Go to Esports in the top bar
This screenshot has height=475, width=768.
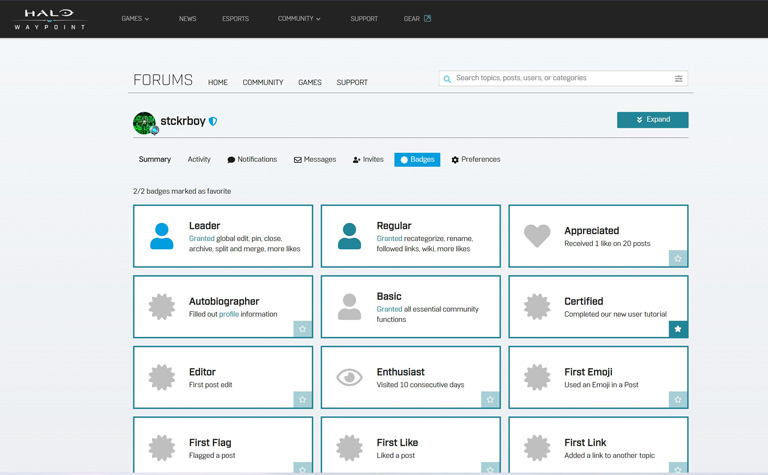click(236, 19)
